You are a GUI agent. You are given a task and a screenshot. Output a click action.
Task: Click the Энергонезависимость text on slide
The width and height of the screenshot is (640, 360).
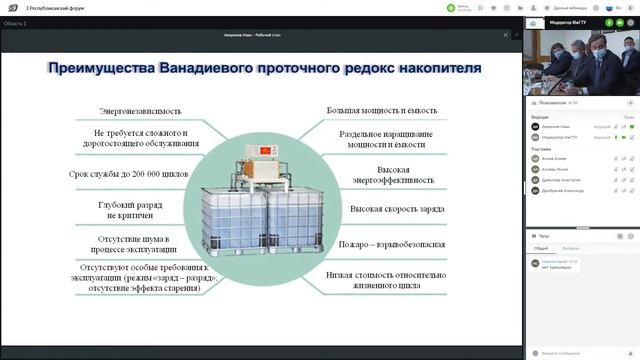[x=140, y=111]
